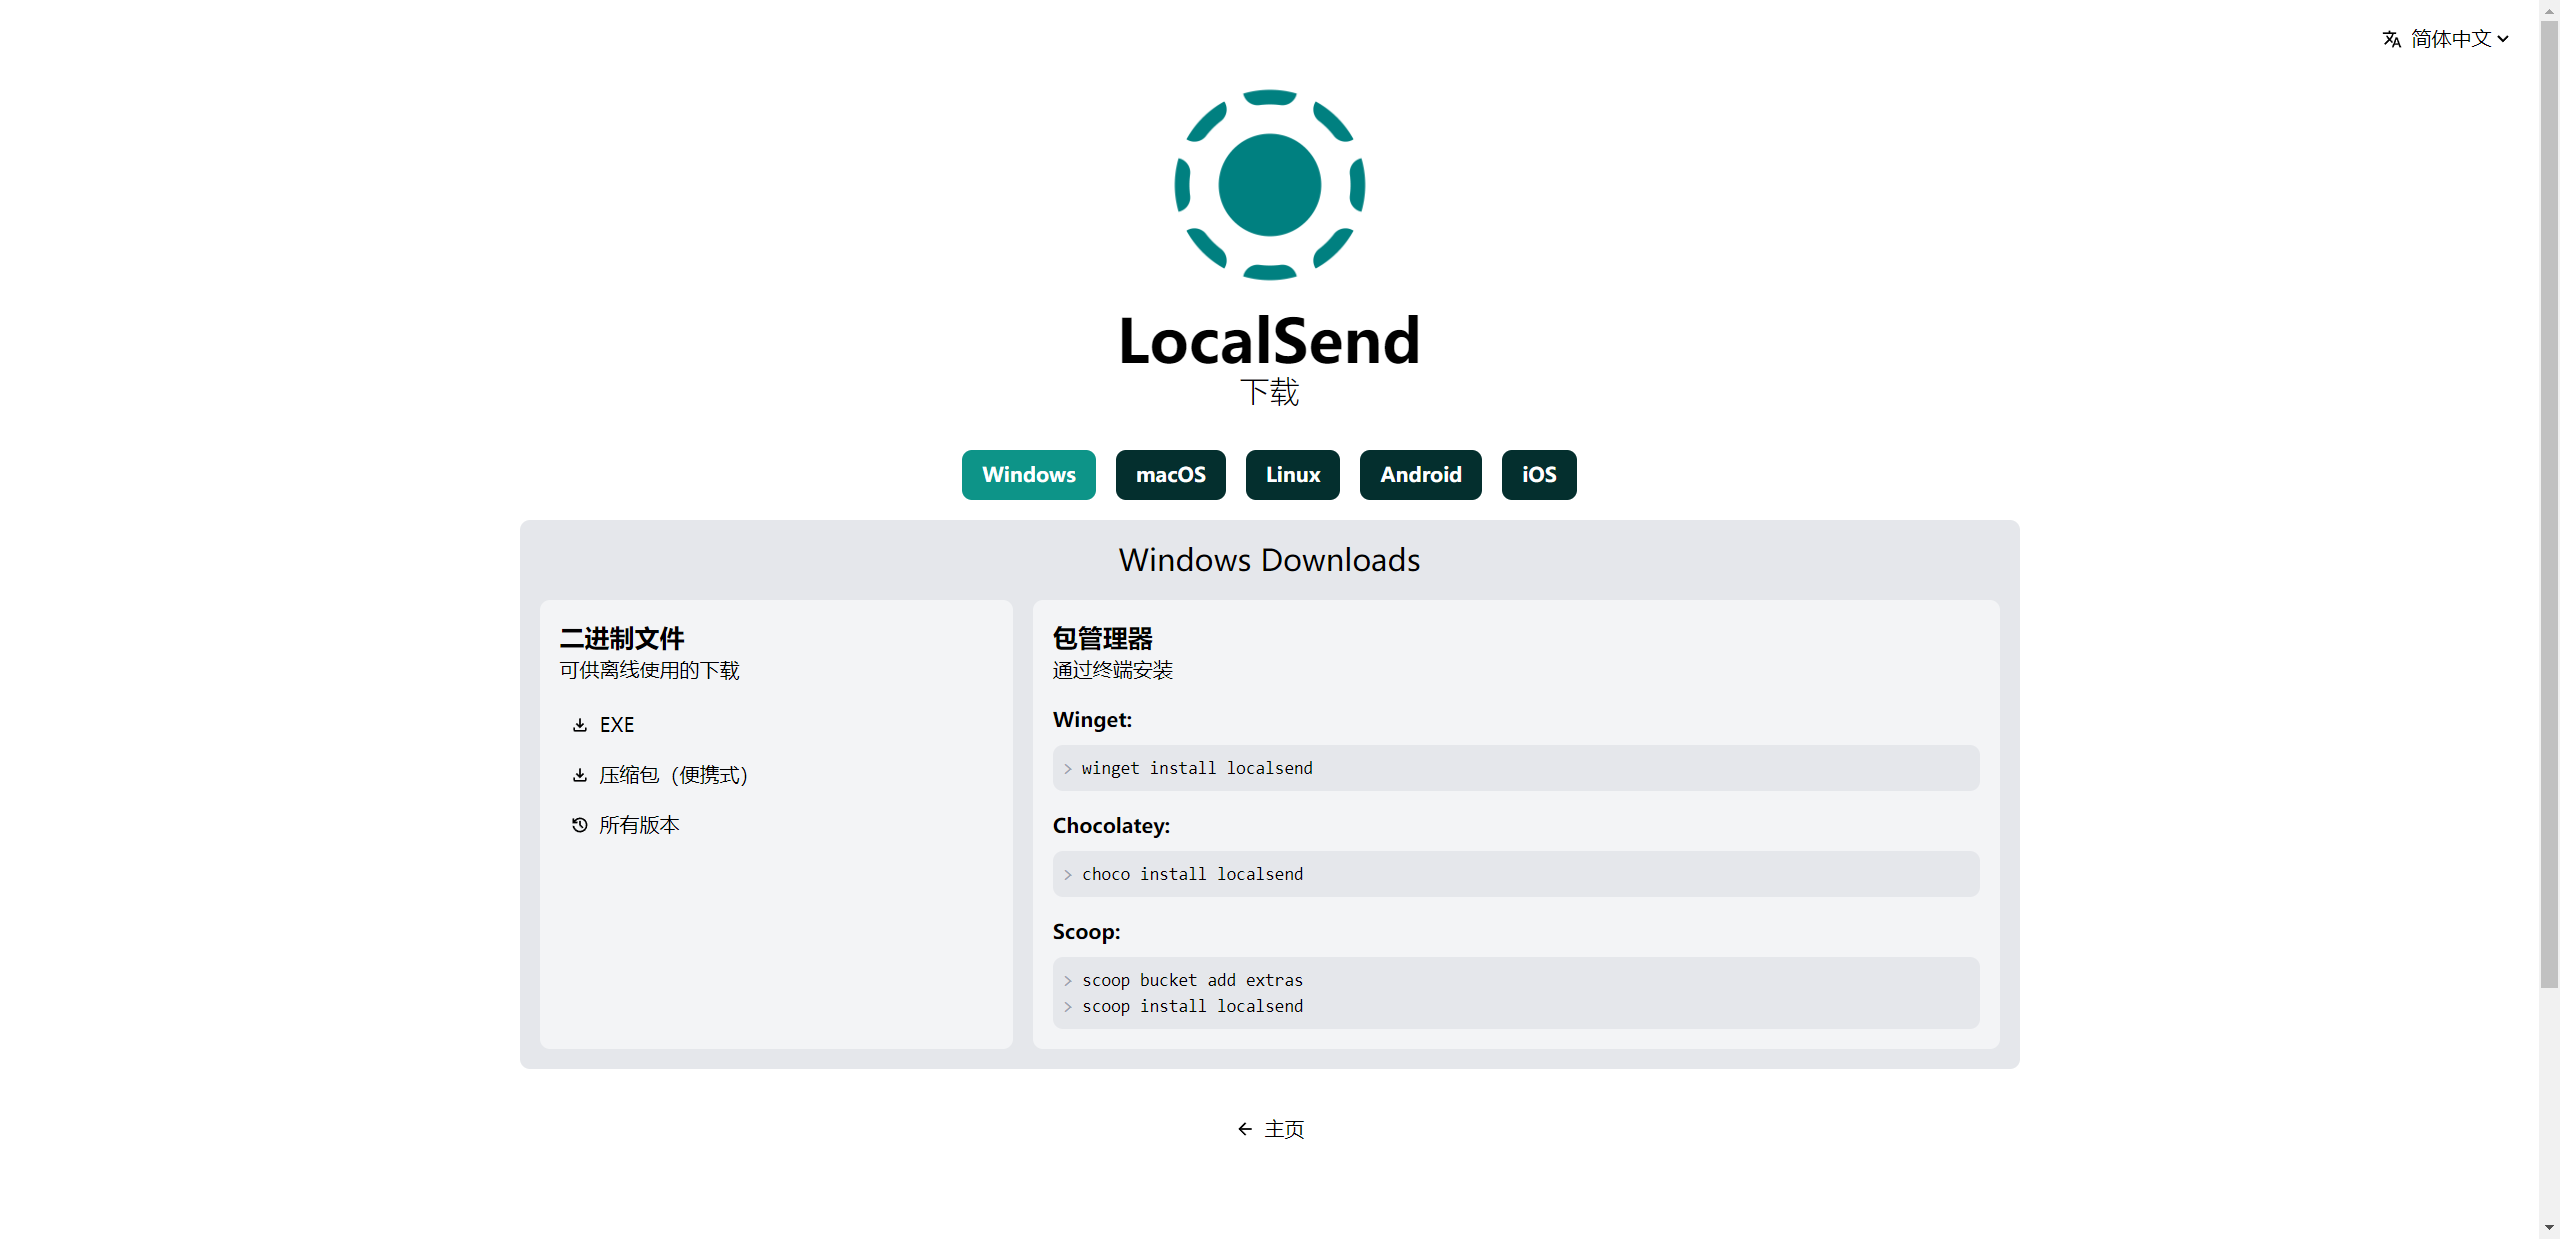Return to 主页 home page
2560x1239 pixels.
(x=1284, y=1129)
